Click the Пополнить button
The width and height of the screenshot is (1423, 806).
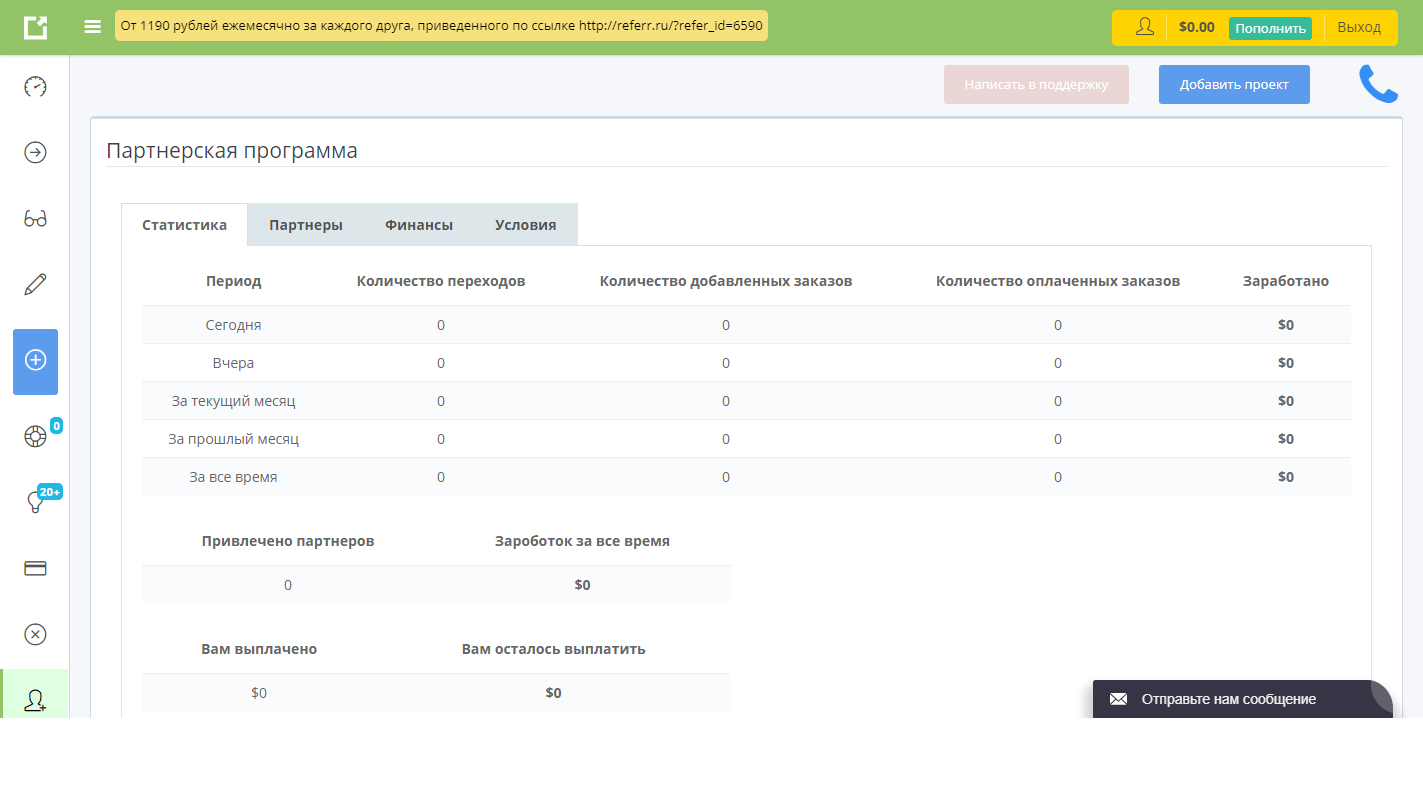click(1270, 27)
